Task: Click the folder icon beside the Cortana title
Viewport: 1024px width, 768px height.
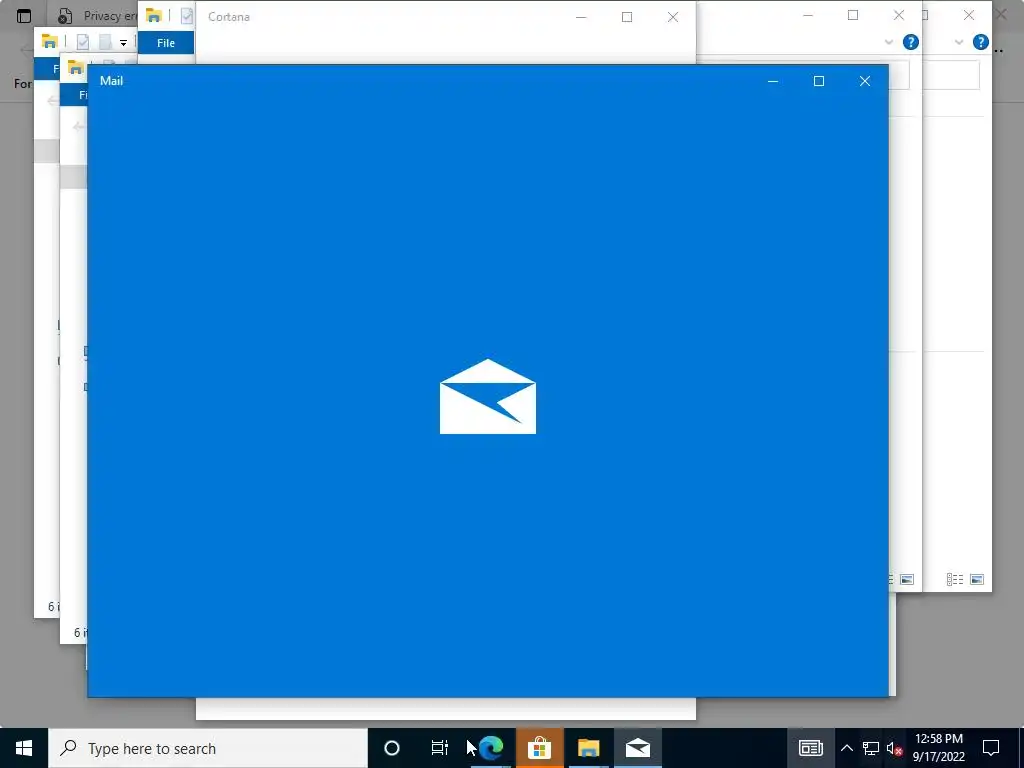Action: [x=154, y=16]
